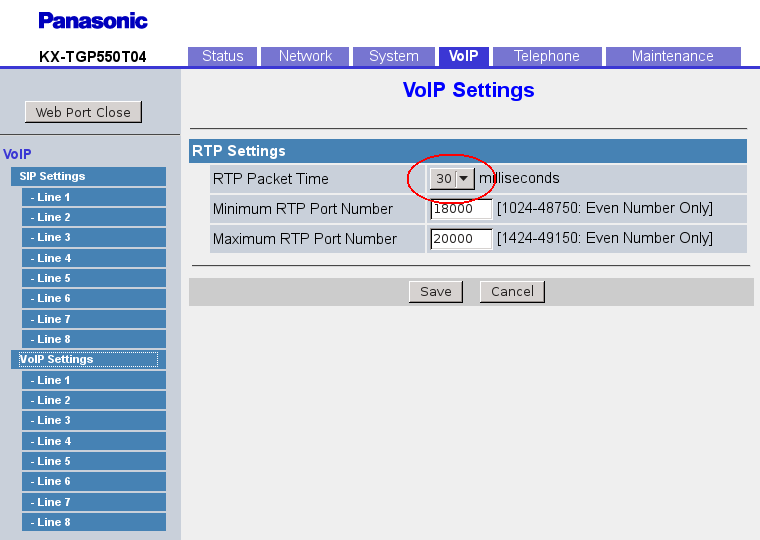Screen dimensions: 760x540
Task: Select the VoIP tab
Action: point(463,56)
